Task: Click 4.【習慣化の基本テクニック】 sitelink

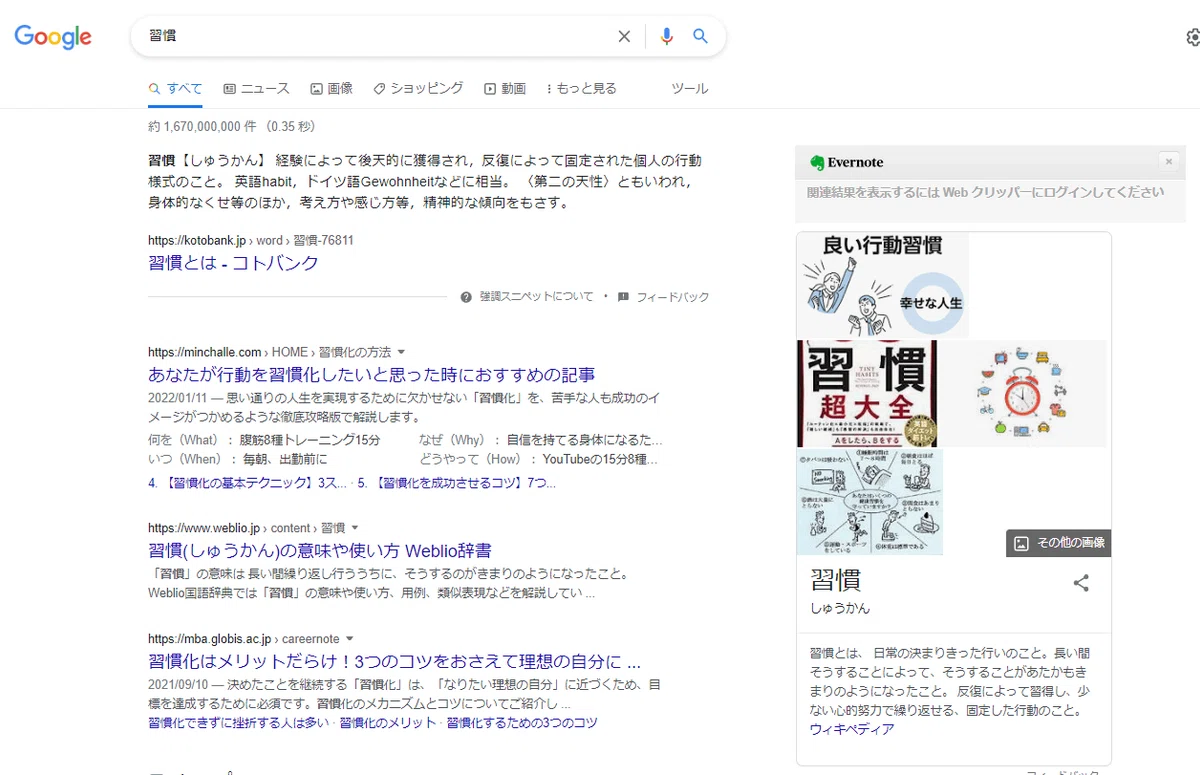Action: pos(247,483)
